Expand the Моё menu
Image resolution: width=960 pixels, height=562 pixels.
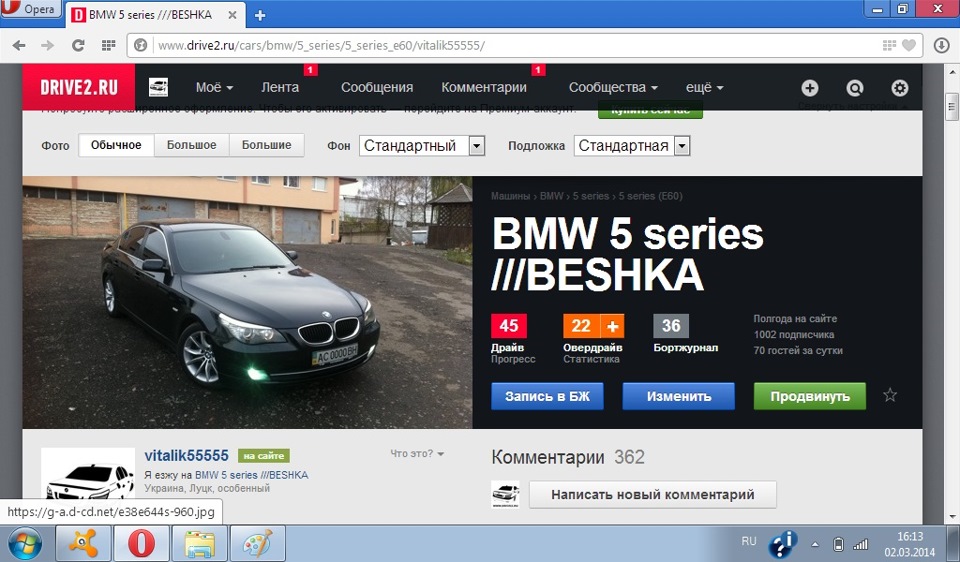tap(214, 88)
